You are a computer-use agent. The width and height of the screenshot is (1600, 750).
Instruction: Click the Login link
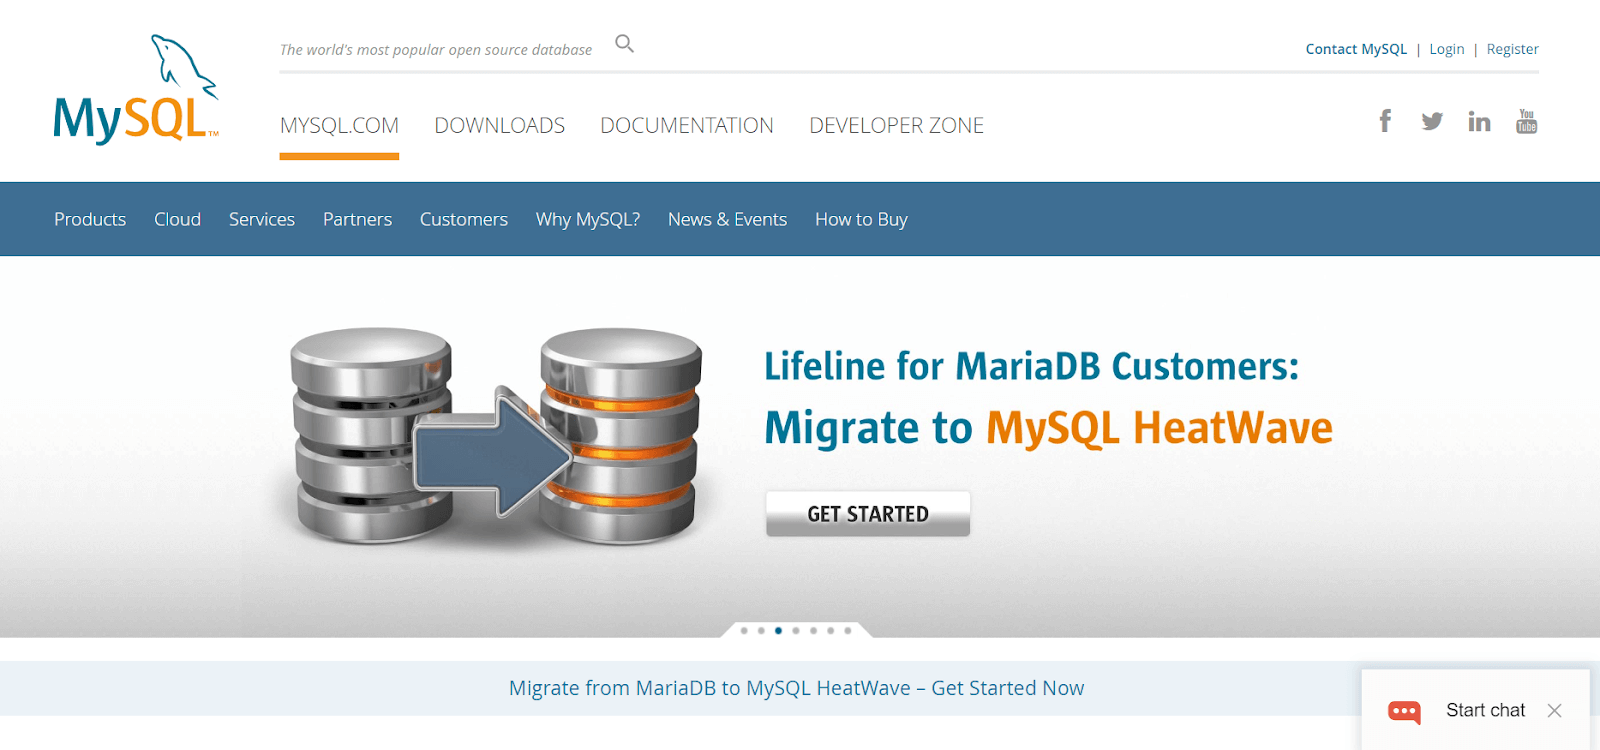click(x=1447, y=49)
